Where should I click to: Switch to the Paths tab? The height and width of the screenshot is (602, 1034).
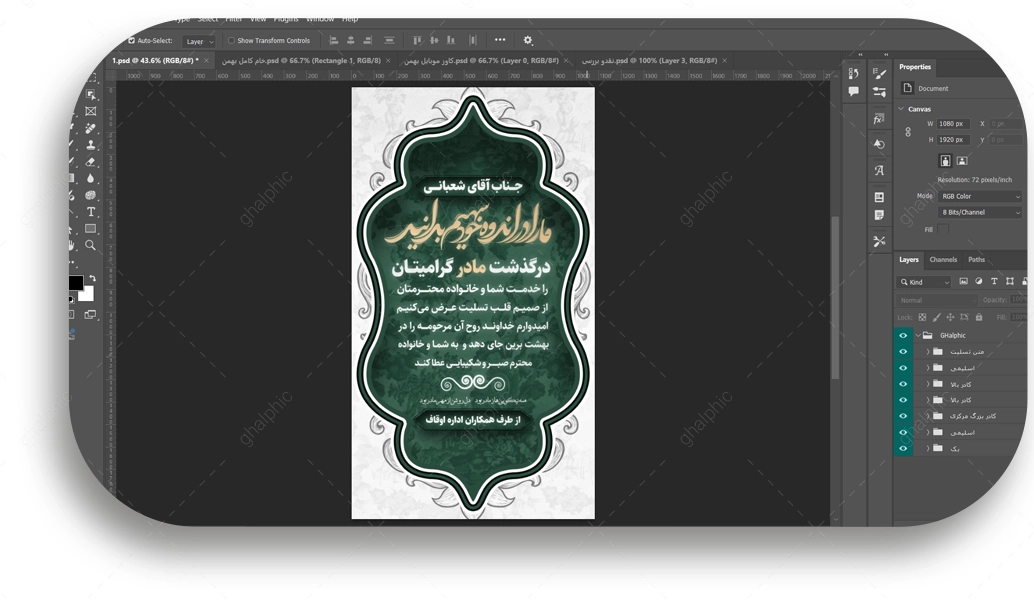tap(976, 260)
